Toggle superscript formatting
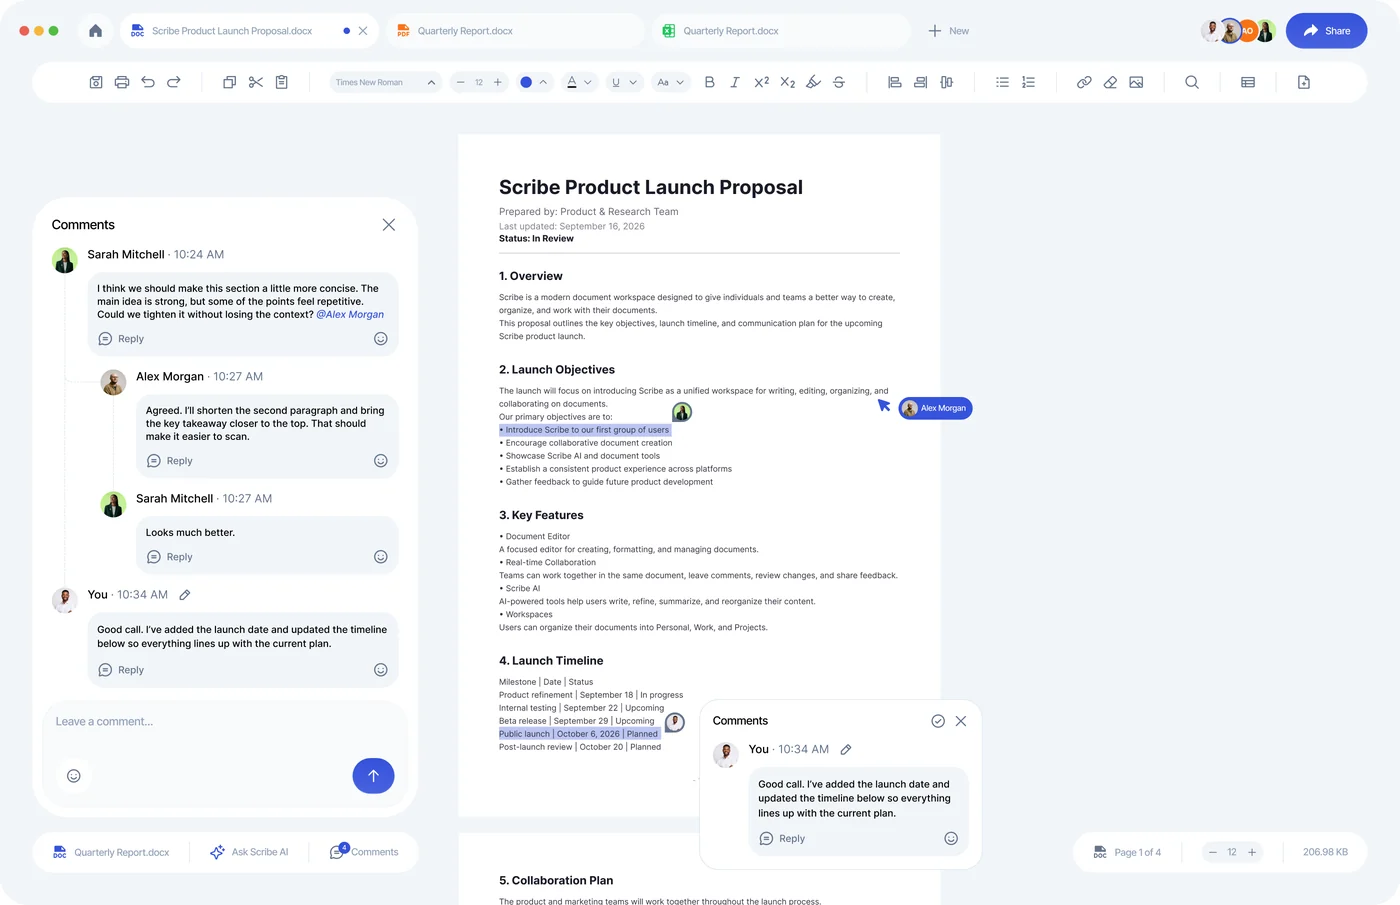The height and width of the screenshot is (905, 1400). [x=761, y=82]
